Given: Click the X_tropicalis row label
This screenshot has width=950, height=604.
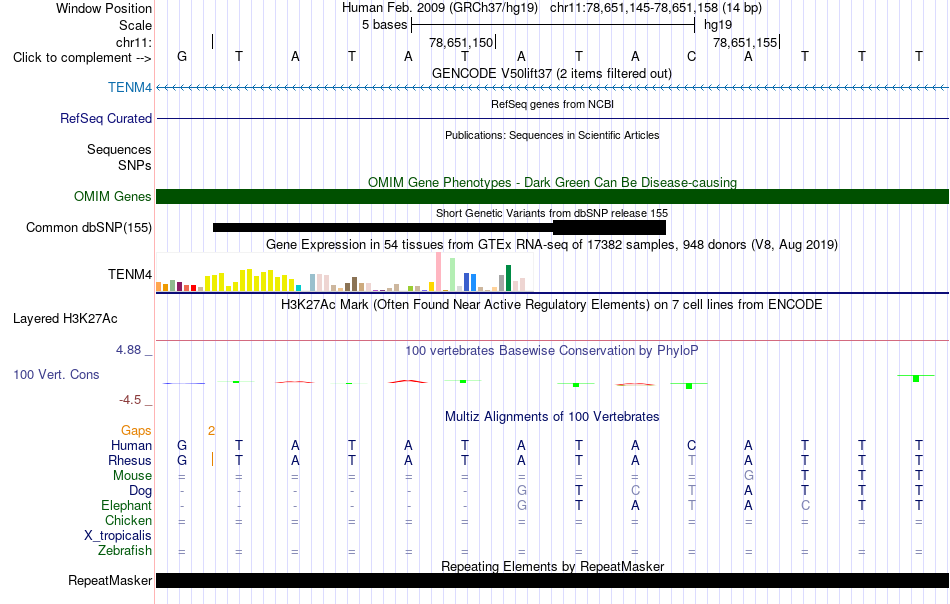Looking at the screenshot, I should [118, 536].
